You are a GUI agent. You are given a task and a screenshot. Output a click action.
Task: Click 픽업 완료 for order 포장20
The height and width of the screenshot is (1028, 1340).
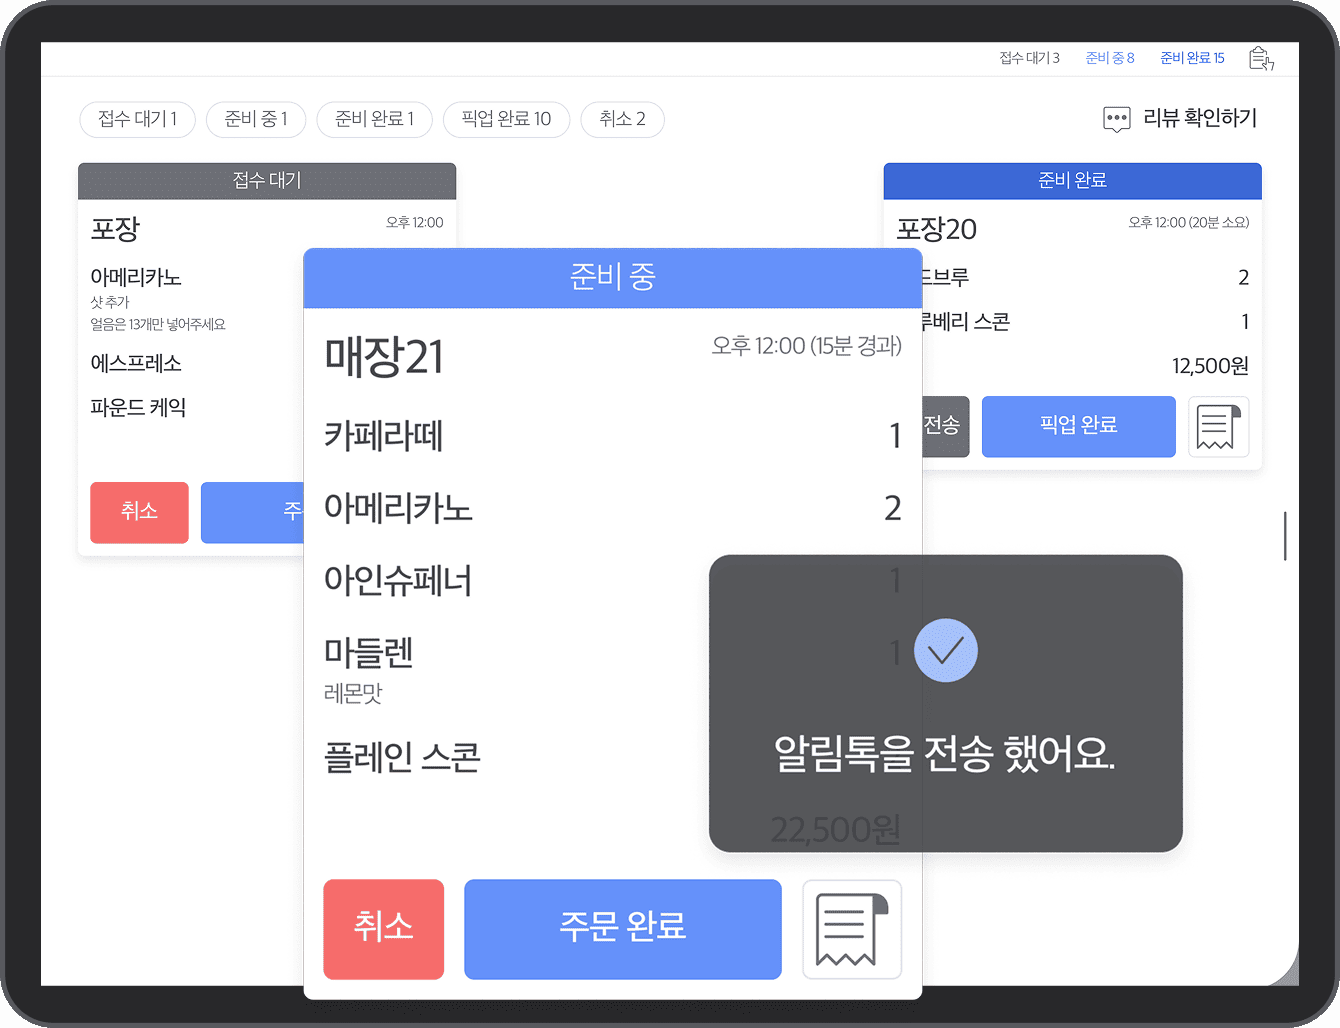(x=1078, y=427)
